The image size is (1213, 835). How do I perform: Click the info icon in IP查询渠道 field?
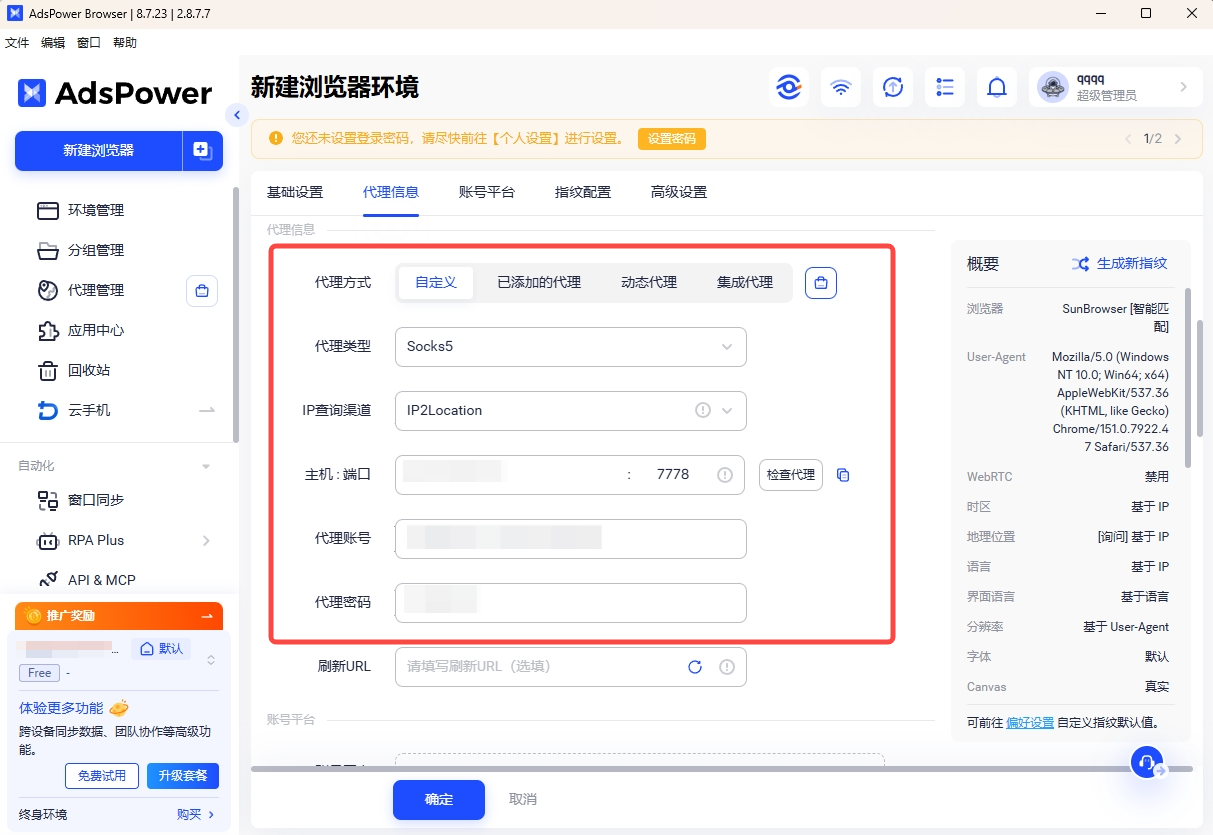[703, 410]
